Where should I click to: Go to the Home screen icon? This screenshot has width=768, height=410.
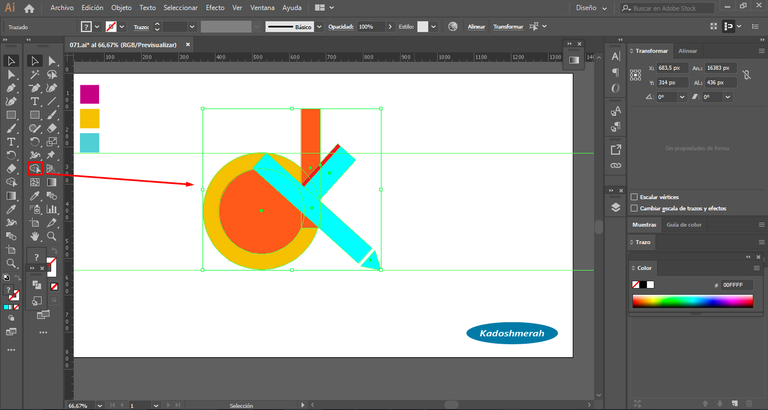tap(29, 8)
